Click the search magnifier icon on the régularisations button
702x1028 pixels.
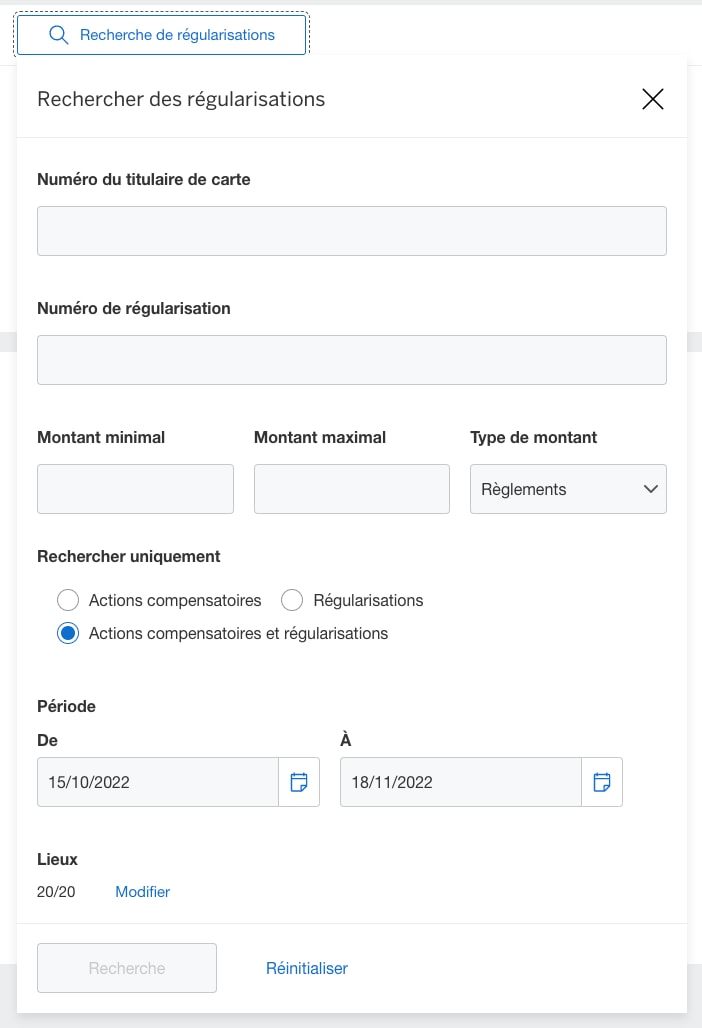tap(58, 34)
